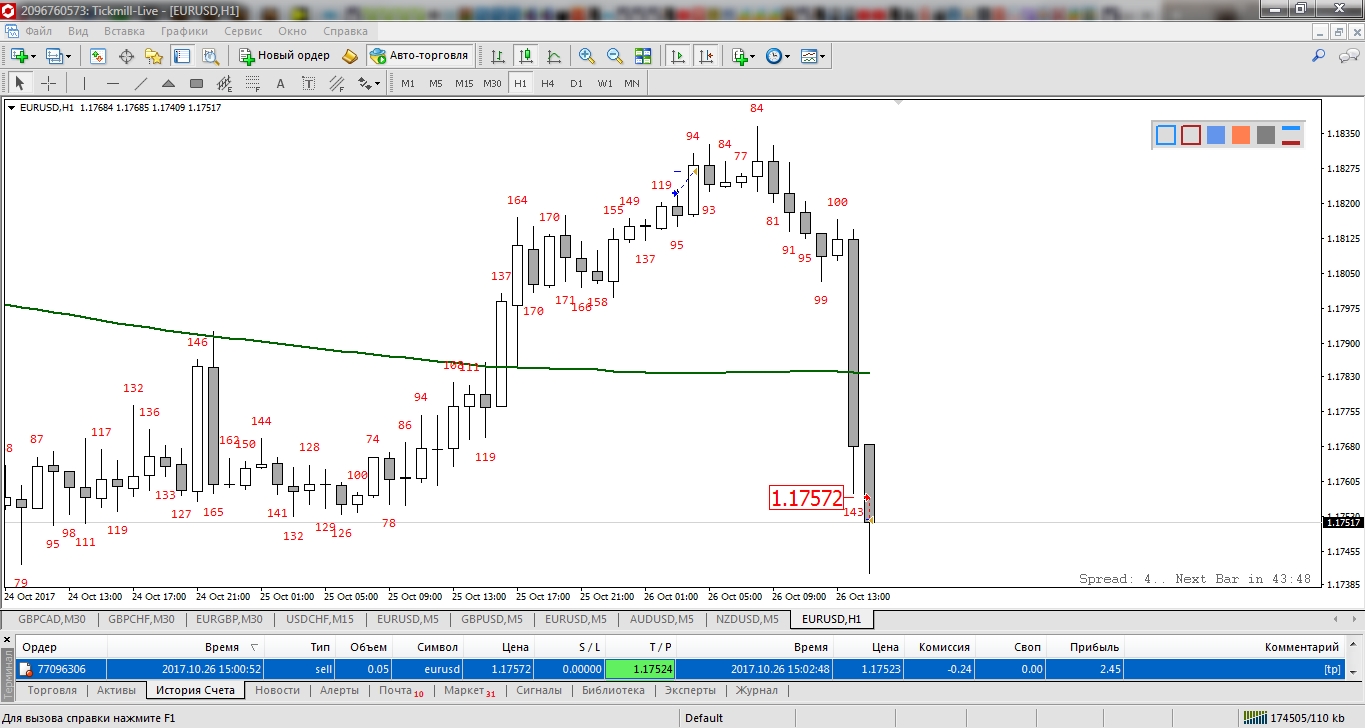The width and height of the screenshot is (1365, 728).
Task: Select the horizontal line drawing tool
Action: 113,83
